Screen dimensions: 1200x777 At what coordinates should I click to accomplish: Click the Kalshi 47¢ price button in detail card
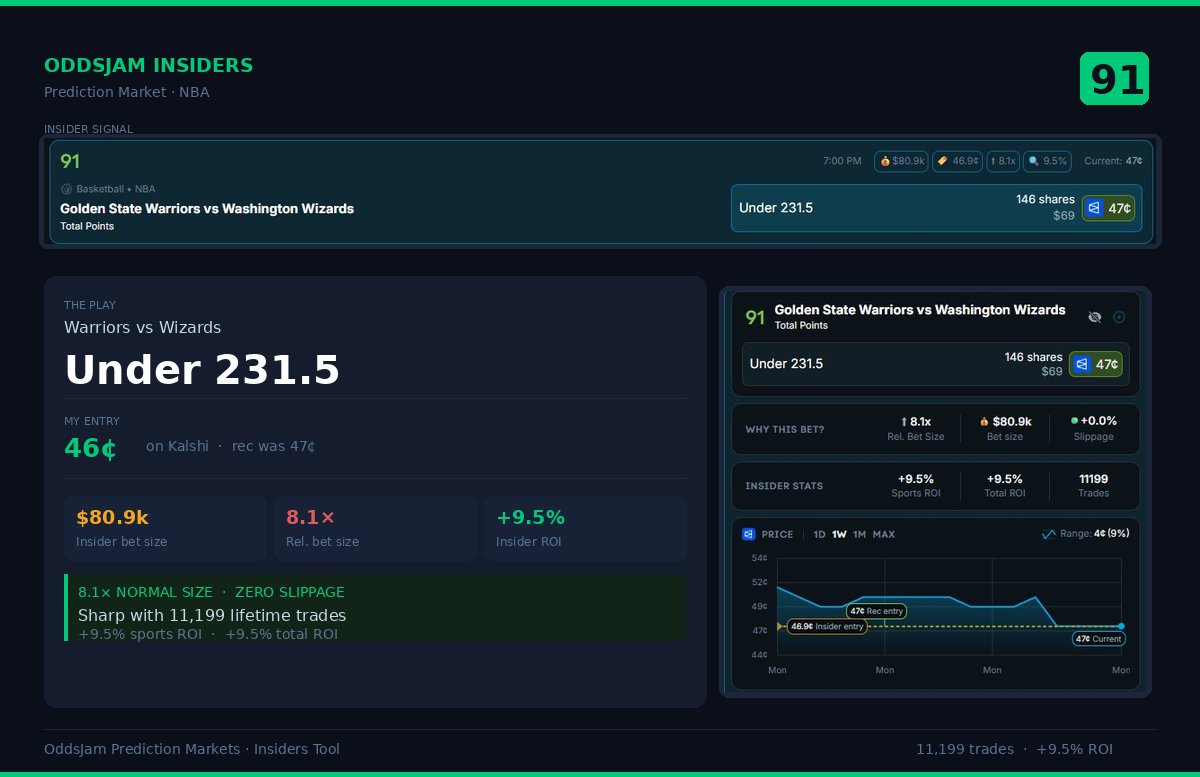(x=1096, y=364)
